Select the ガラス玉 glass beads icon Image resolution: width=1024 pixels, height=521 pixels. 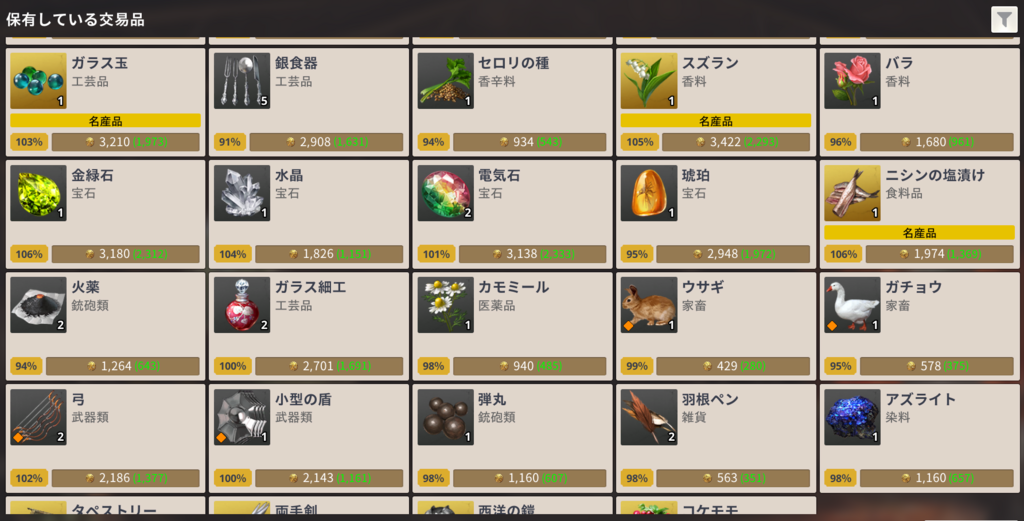click(x=39, y=81)
